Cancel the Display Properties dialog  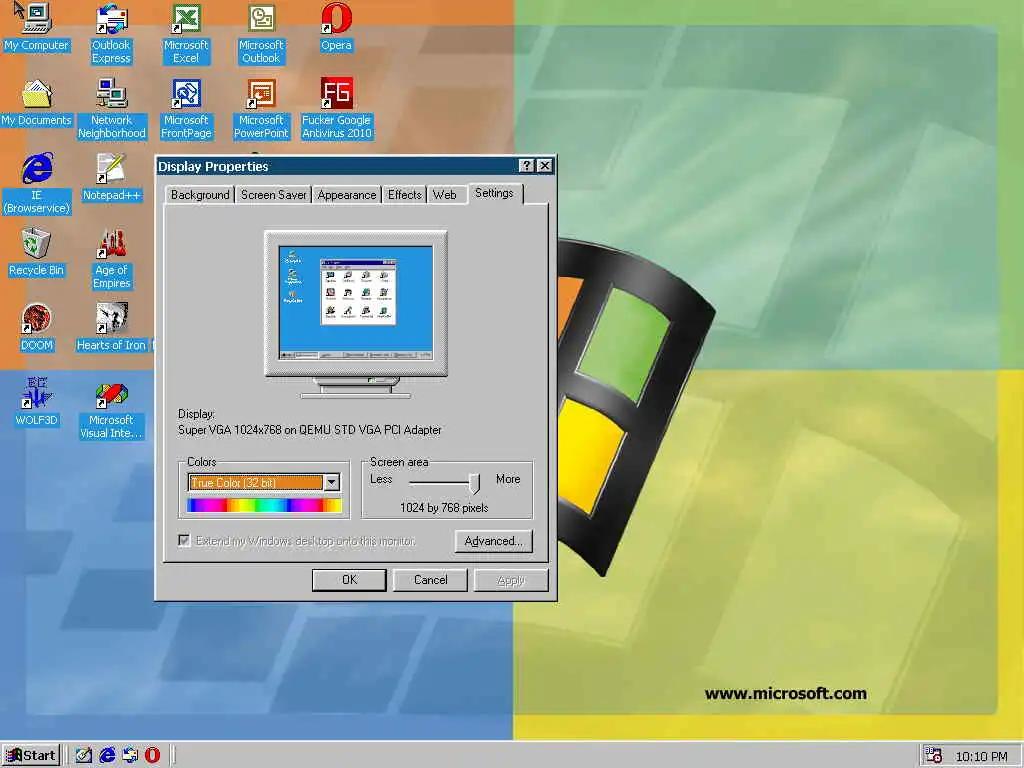coord(430,580)
